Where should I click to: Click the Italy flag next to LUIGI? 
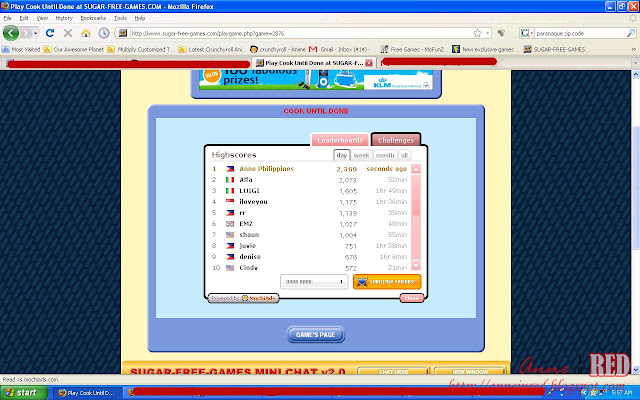point(230,191)
